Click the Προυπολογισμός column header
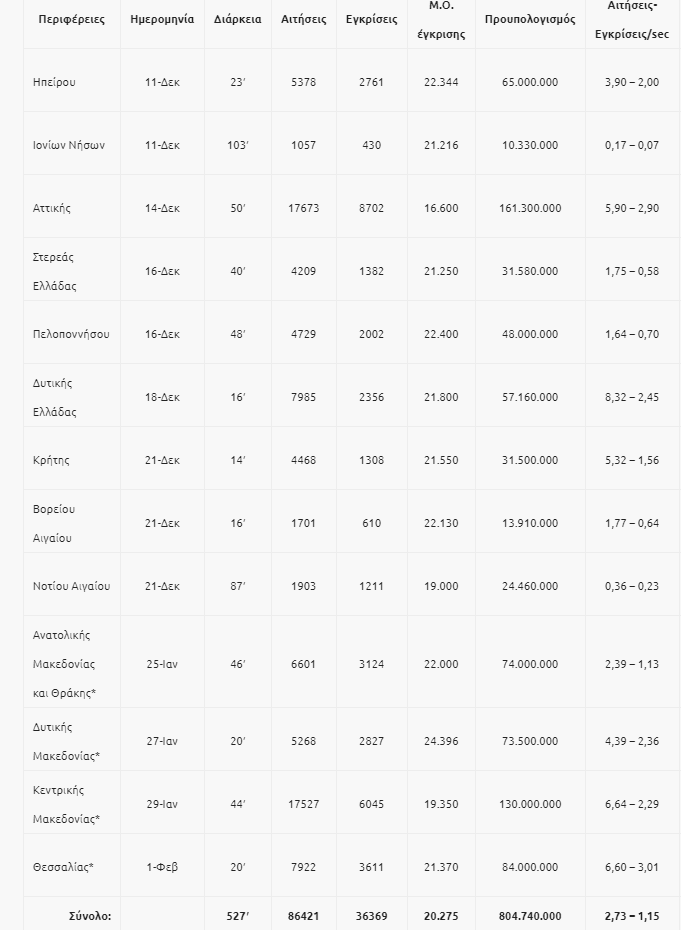Image resolution: width=681 pixels, height=930 pixels. tap(529, 19)
